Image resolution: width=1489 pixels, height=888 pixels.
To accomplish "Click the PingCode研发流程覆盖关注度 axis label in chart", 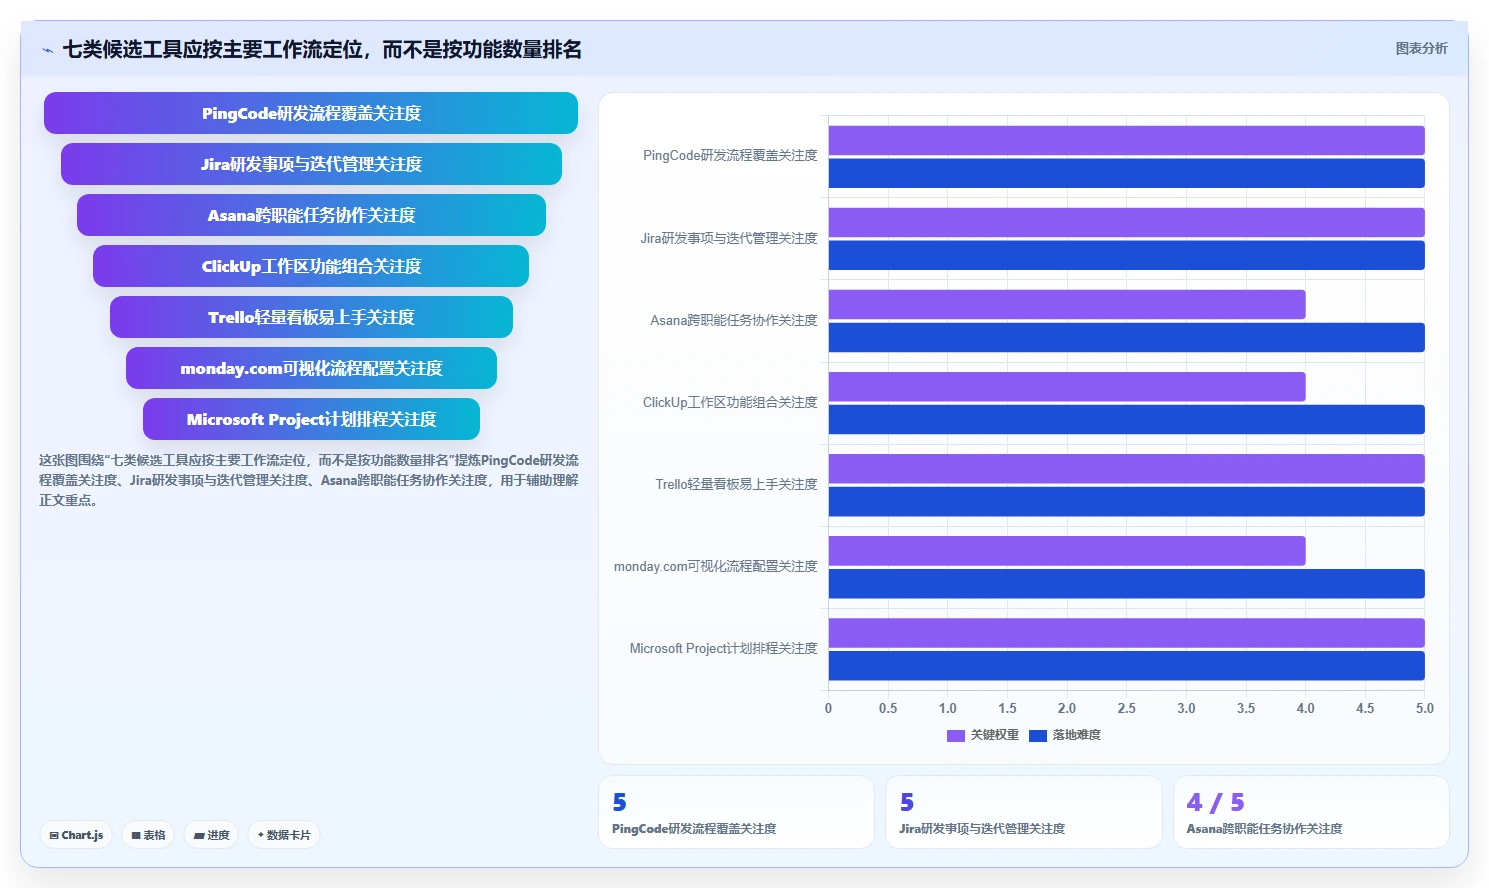I will click(x=730, y=156).
